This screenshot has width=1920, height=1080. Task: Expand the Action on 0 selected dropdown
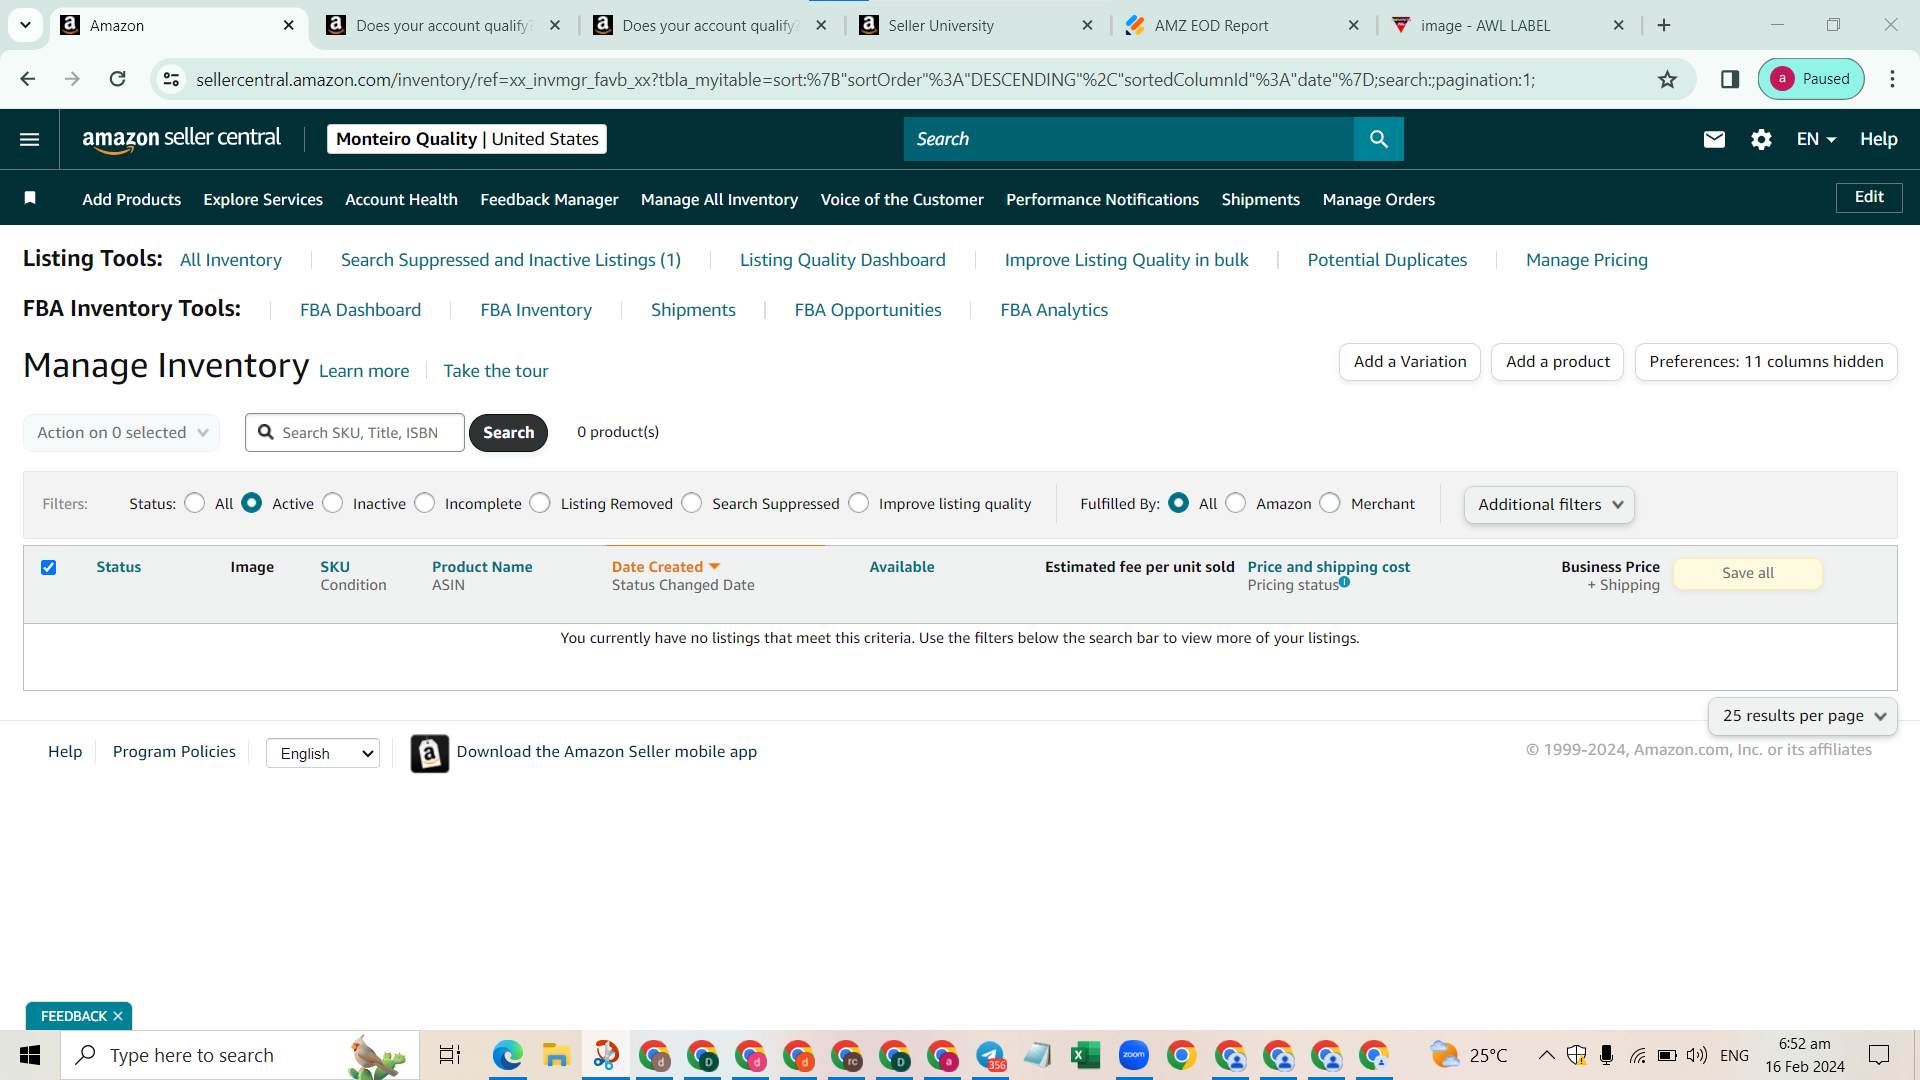pos(121,433)
